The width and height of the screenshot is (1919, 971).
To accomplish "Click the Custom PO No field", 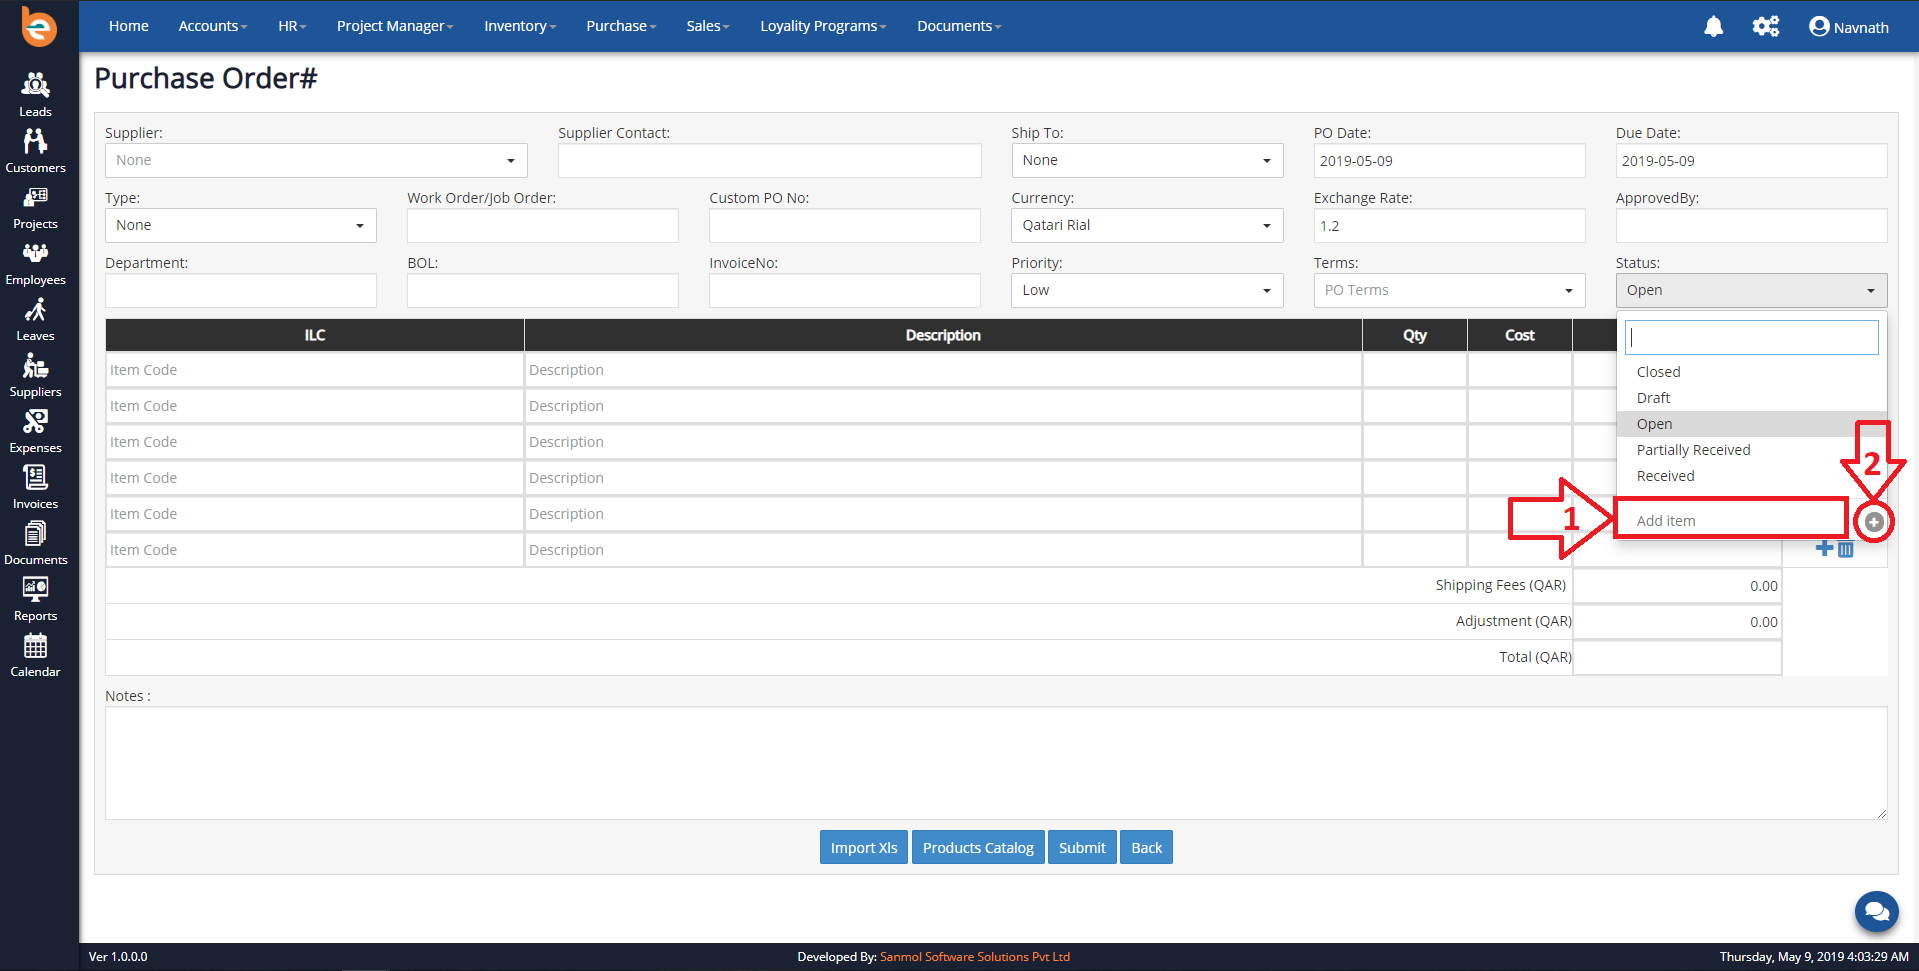I will pyautogui.click(x=845, y=225).
